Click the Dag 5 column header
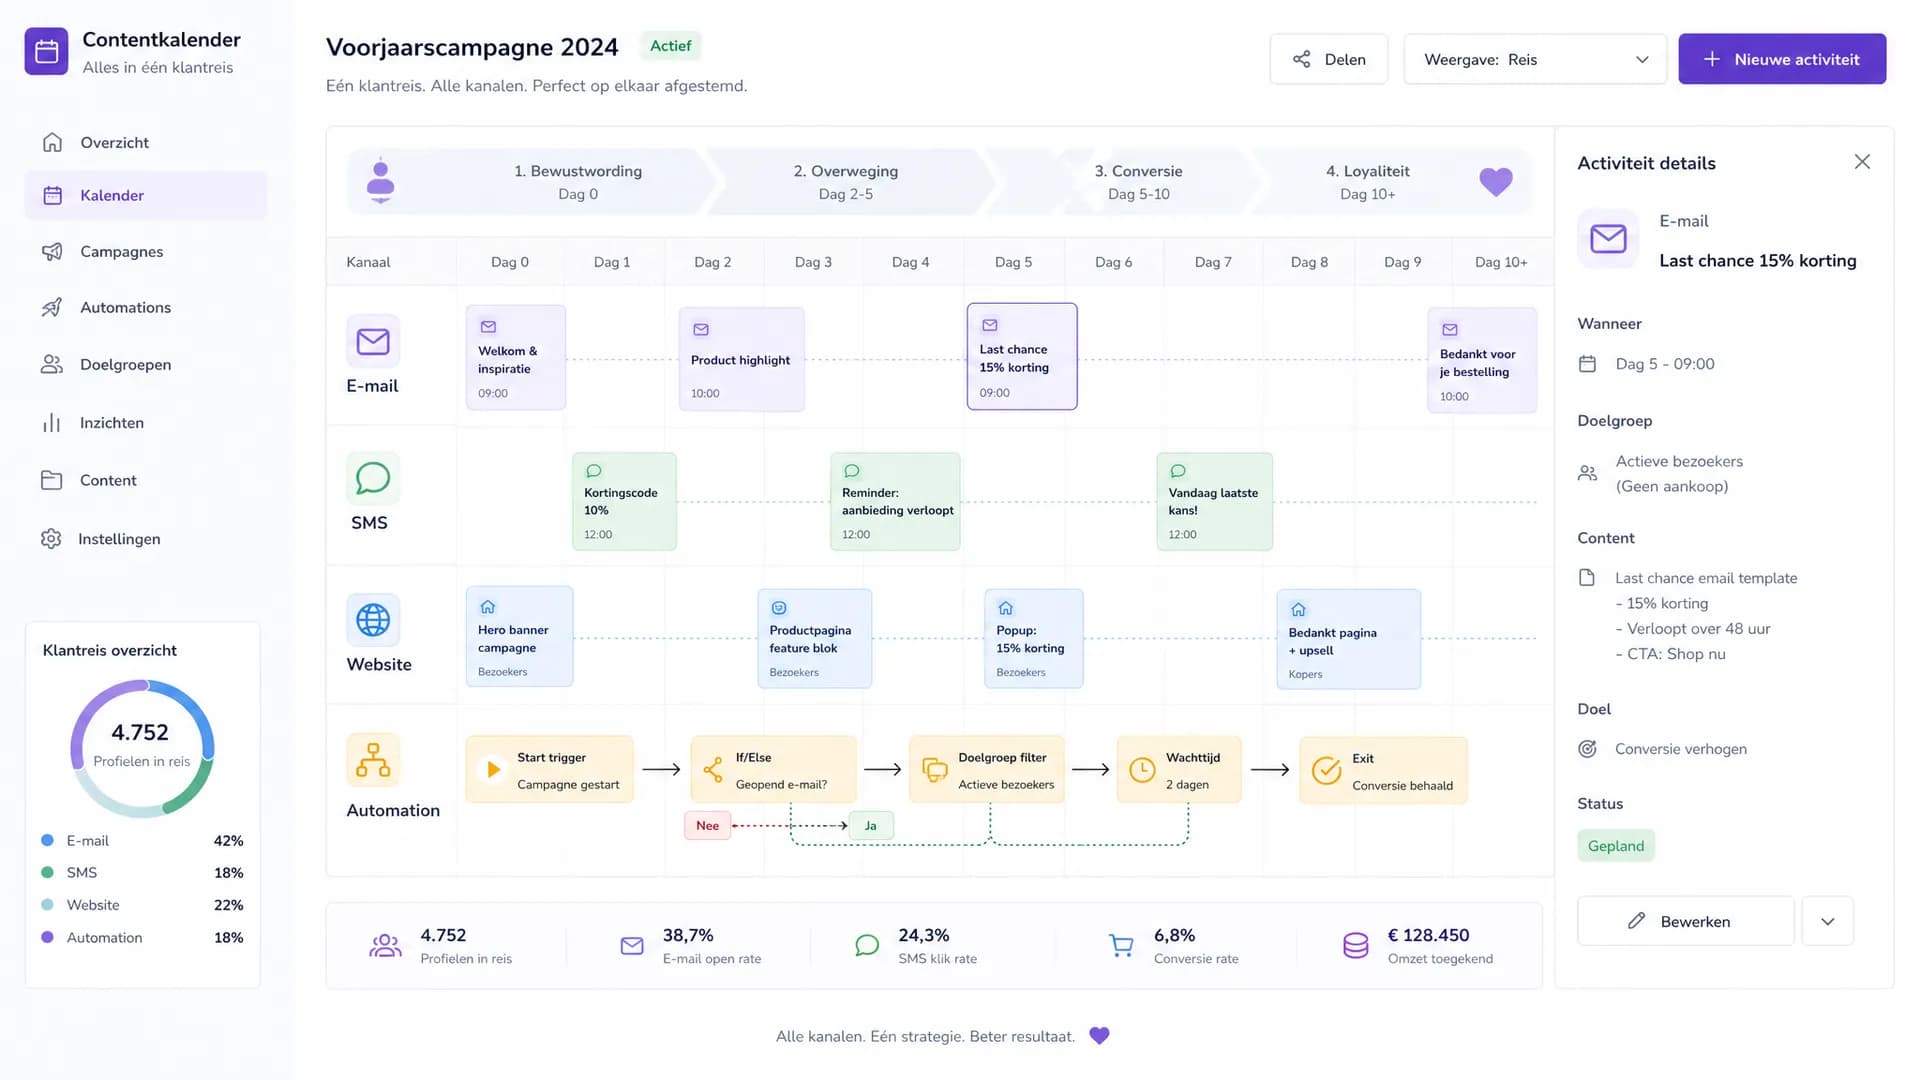The image size is (1920, 1080). click(1013, 262)
